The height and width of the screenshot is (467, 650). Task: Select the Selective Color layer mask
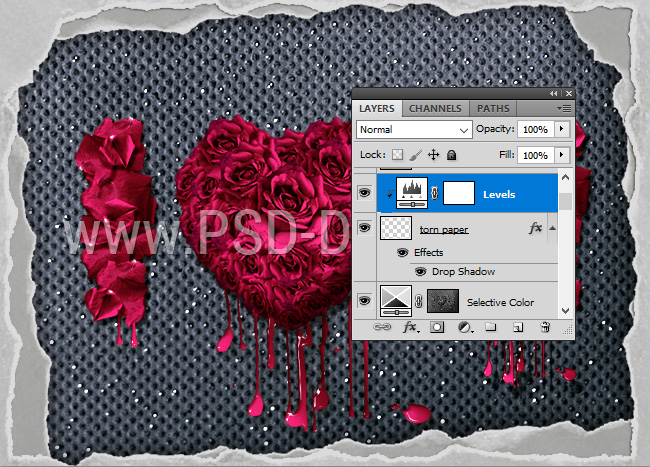[443, 301]
